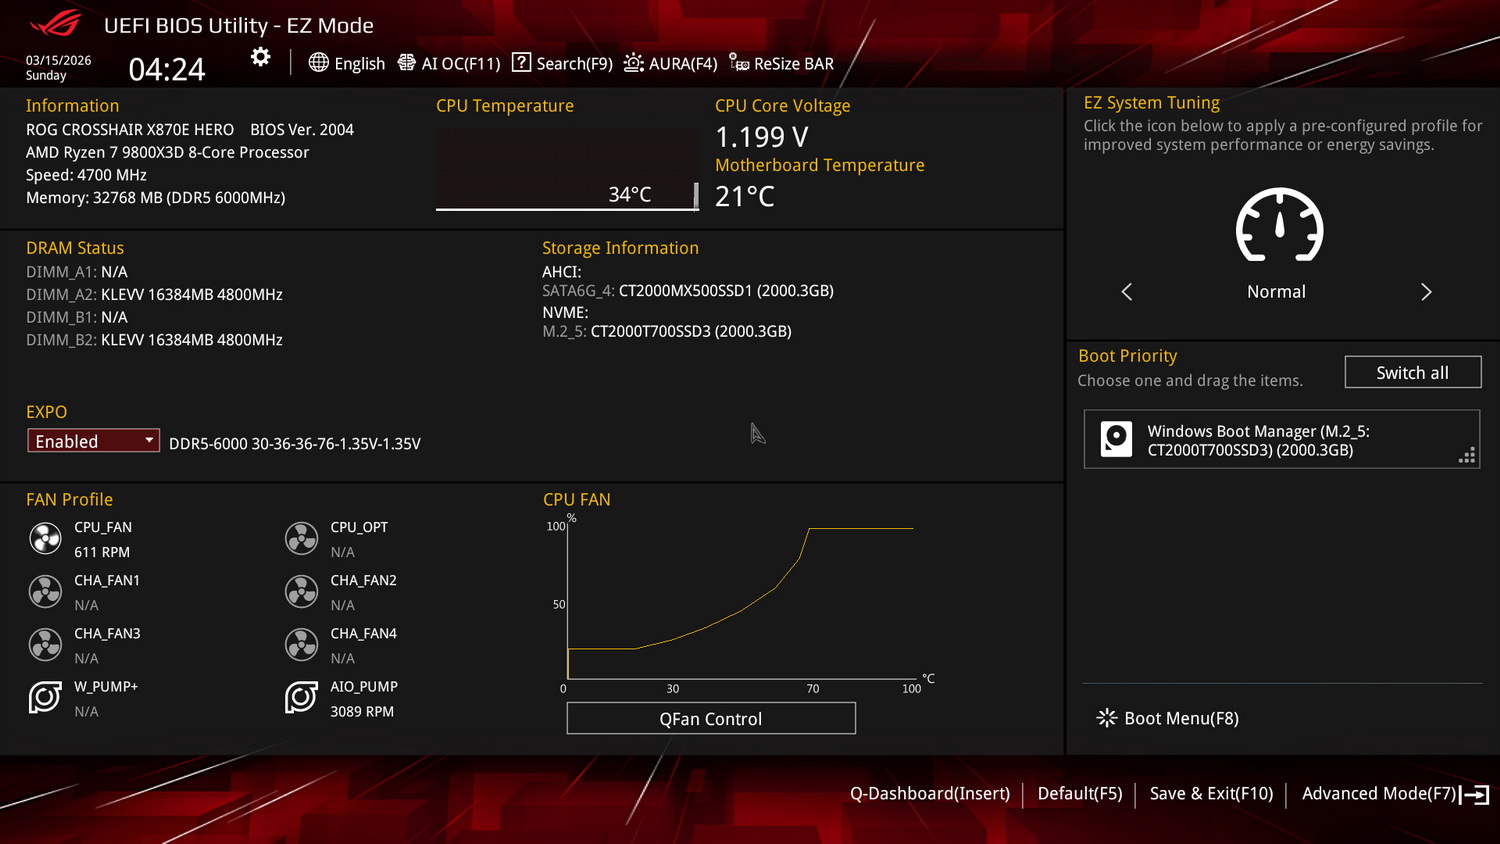Click the DIMM_B2 KLEVV memory entry
The image size is (1500, 844).
point(154,340)
